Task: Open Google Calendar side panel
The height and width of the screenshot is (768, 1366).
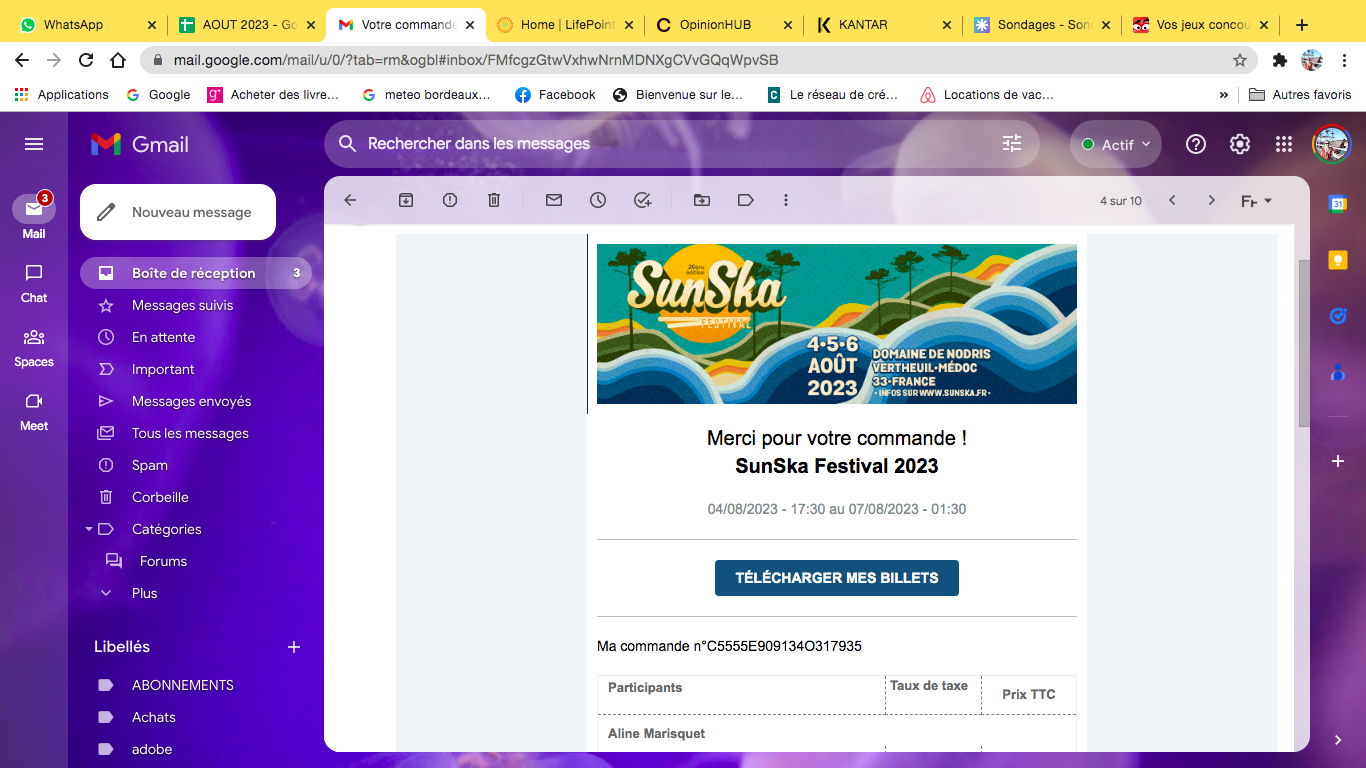Action: 1338,204
